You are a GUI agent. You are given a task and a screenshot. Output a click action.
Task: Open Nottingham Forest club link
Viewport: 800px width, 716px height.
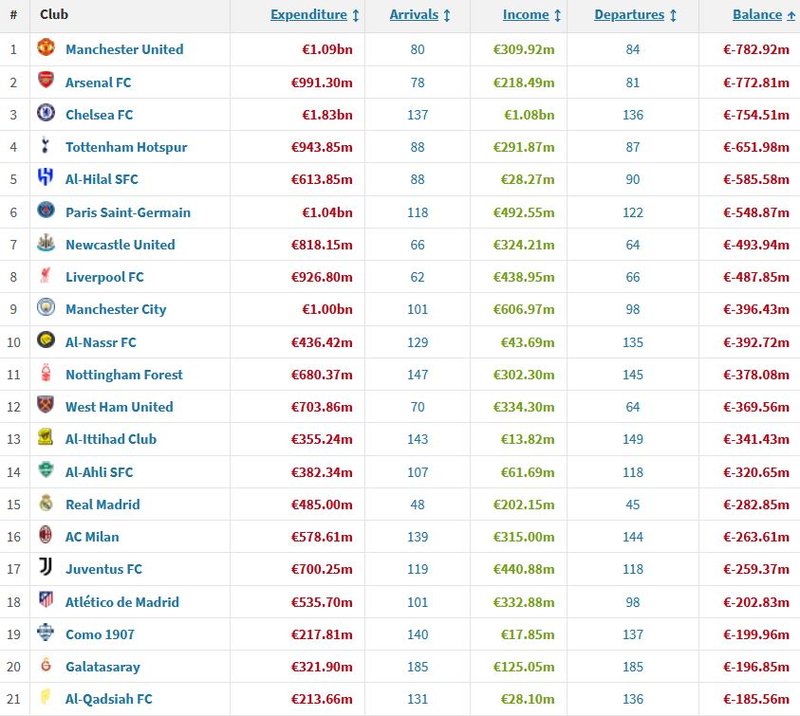click(124, 375)
